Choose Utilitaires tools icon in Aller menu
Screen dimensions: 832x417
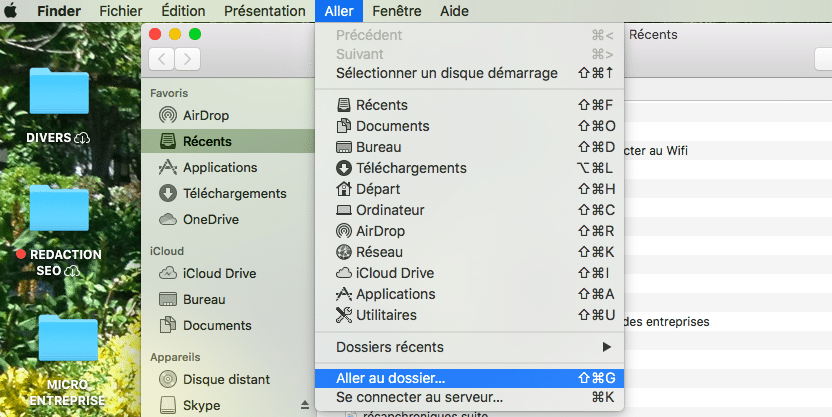(x=344, y=315)
